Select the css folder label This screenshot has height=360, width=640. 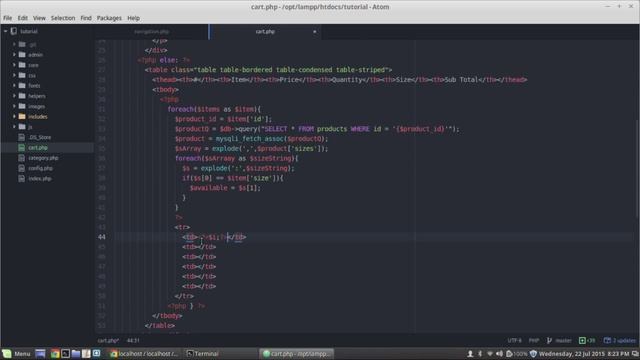(32, 76)
